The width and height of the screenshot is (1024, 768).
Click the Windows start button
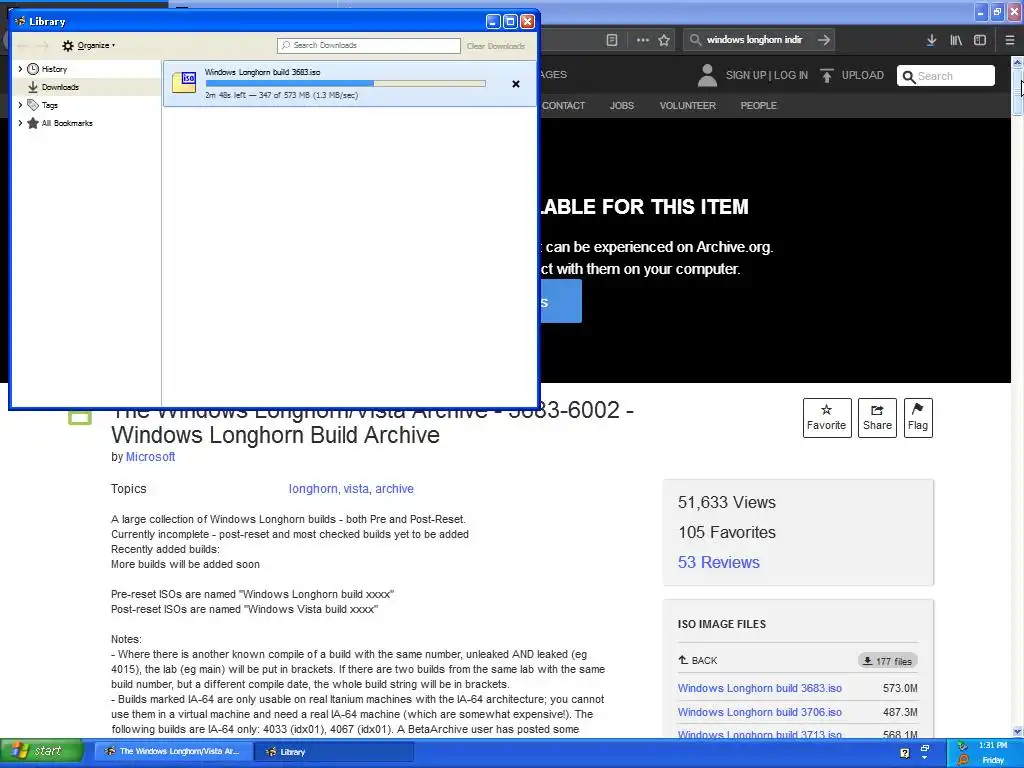pyautogui.click(x=42, y=751)
